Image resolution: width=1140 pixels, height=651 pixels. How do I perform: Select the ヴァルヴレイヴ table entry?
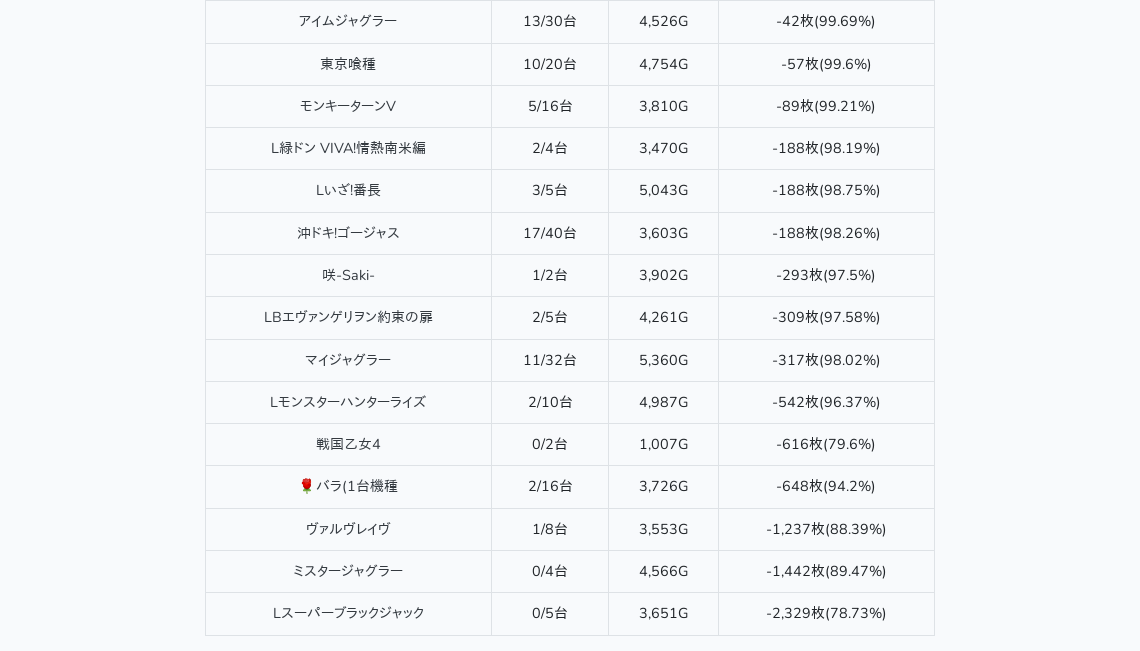pos(348,529)
